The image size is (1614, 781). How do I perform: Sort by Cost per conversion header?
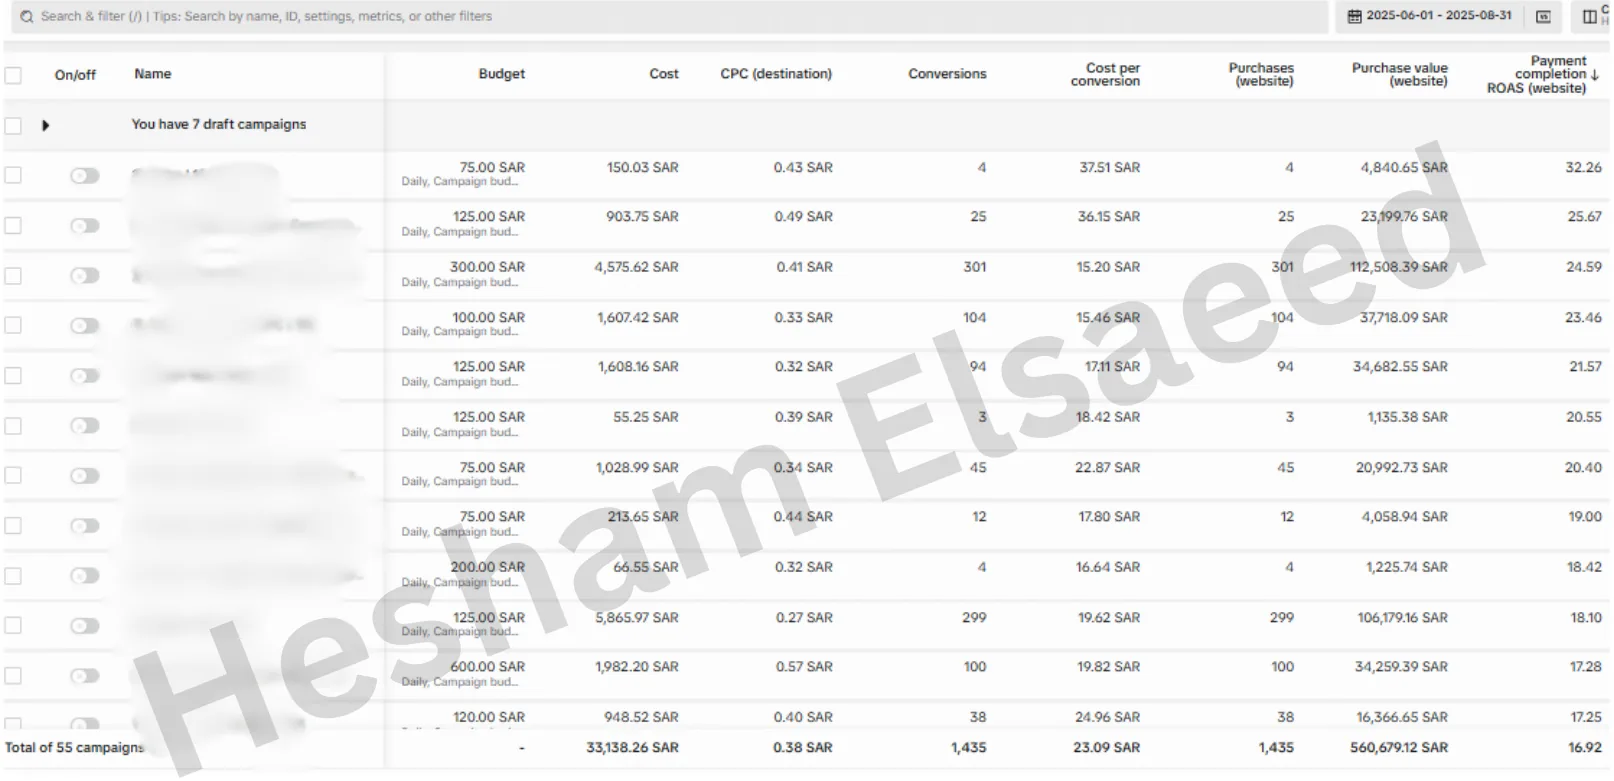pyautogui.click(x=1105, y=74)
